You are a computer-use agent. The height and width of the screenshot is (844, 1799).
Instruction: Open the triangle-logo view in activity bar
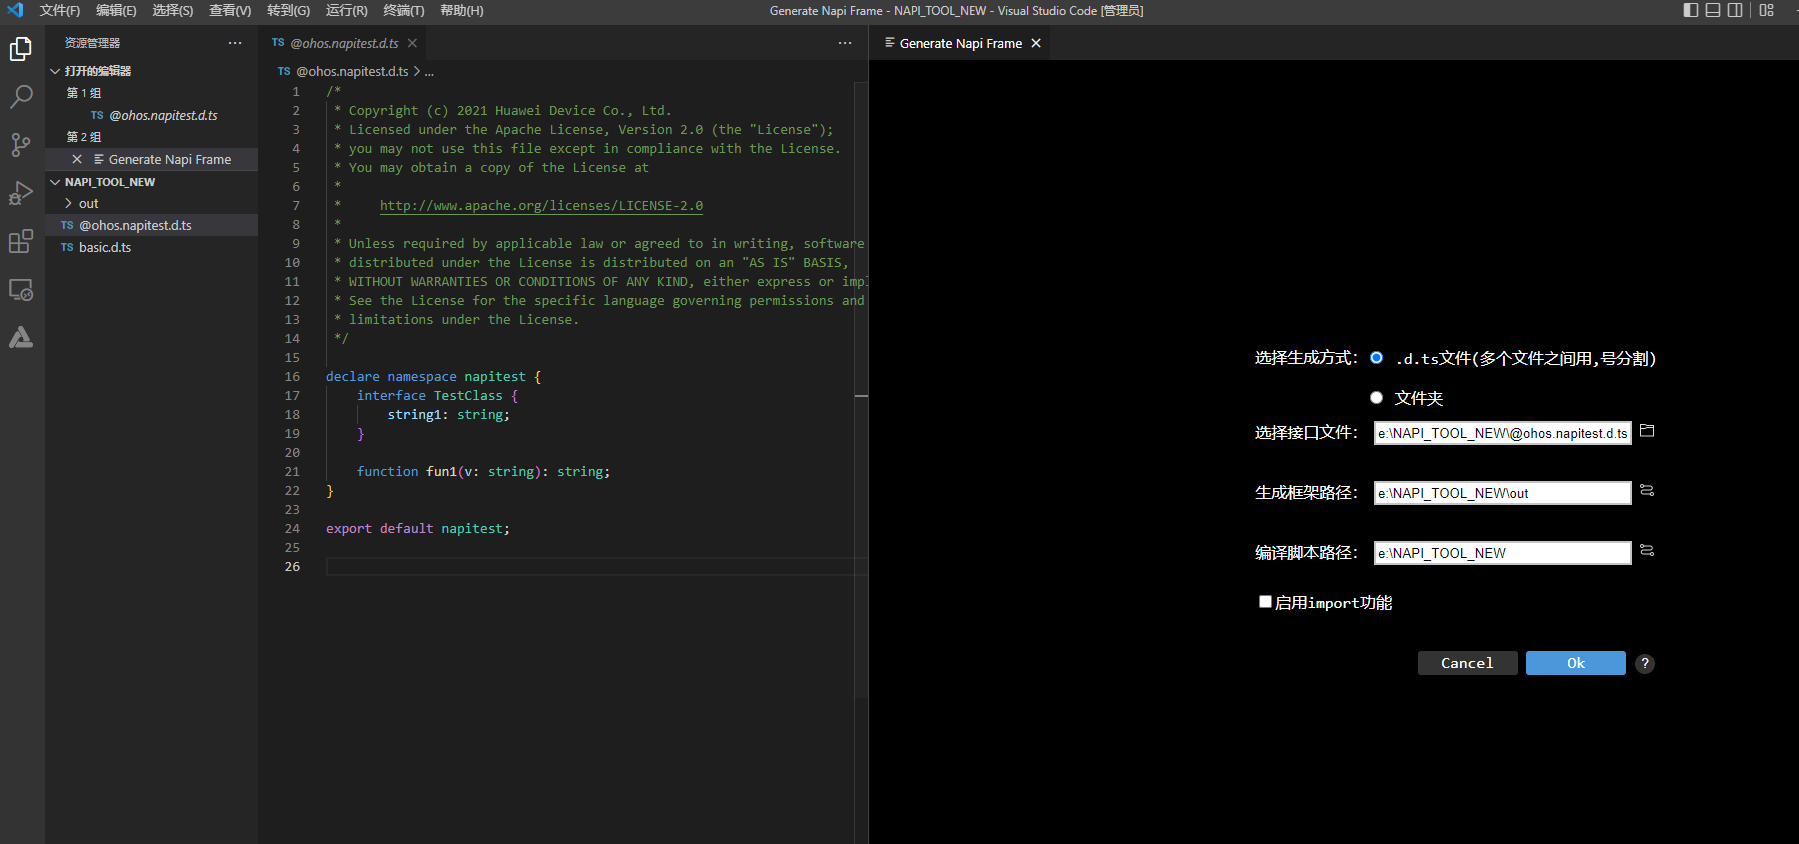click(x=21, y=337)
